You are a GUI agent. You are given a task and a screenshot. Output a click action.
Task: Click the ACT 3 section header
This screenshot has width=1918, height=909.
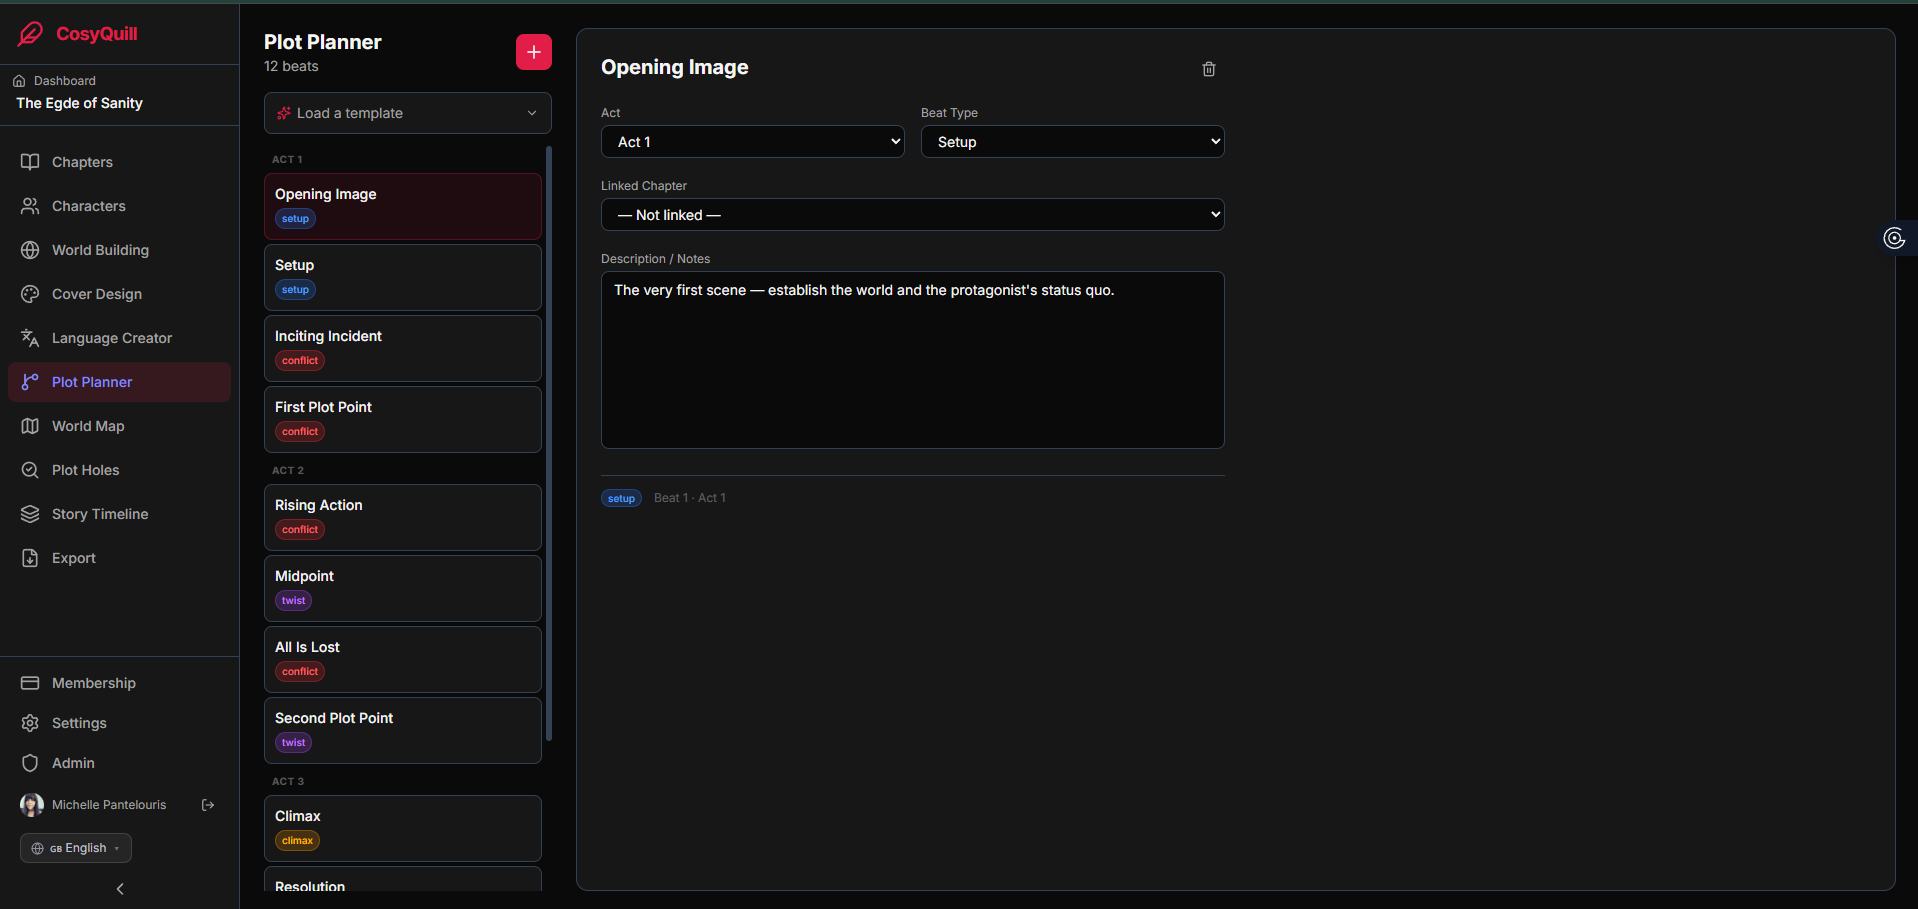pyautogui.click(x=288, y=781)
